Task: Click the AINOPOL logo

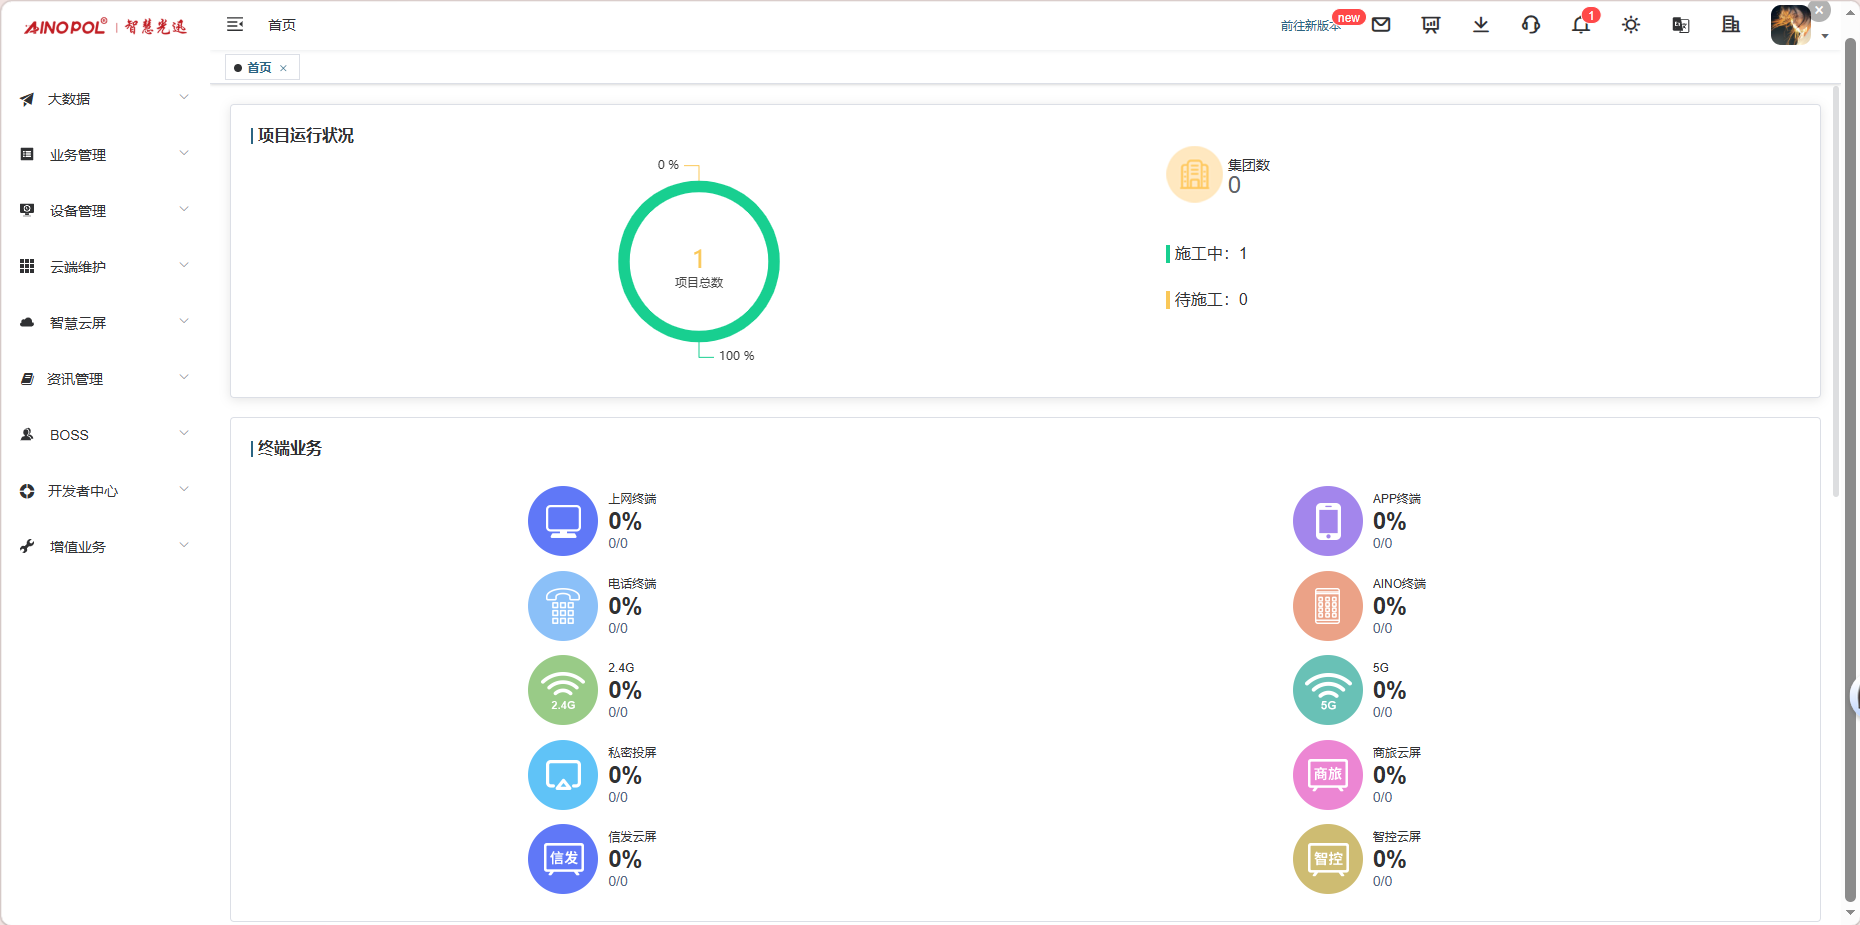Action: [x=105, y=27]
